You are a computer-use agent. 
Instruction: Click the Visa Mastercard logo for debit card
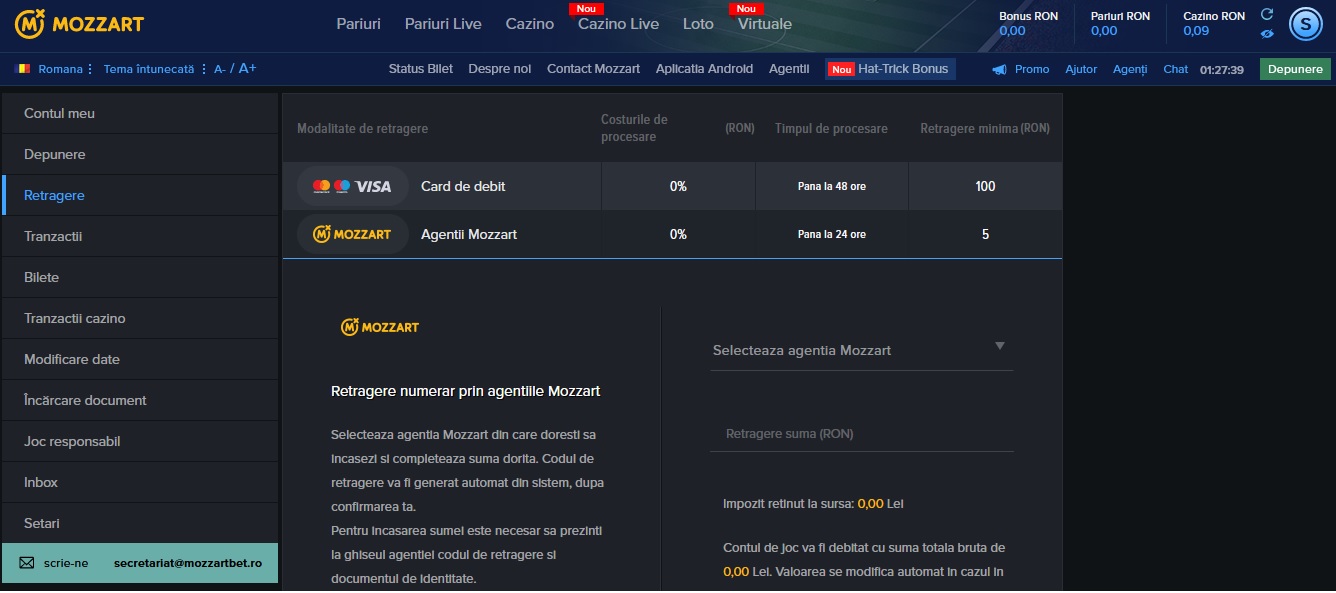point(353,186)
